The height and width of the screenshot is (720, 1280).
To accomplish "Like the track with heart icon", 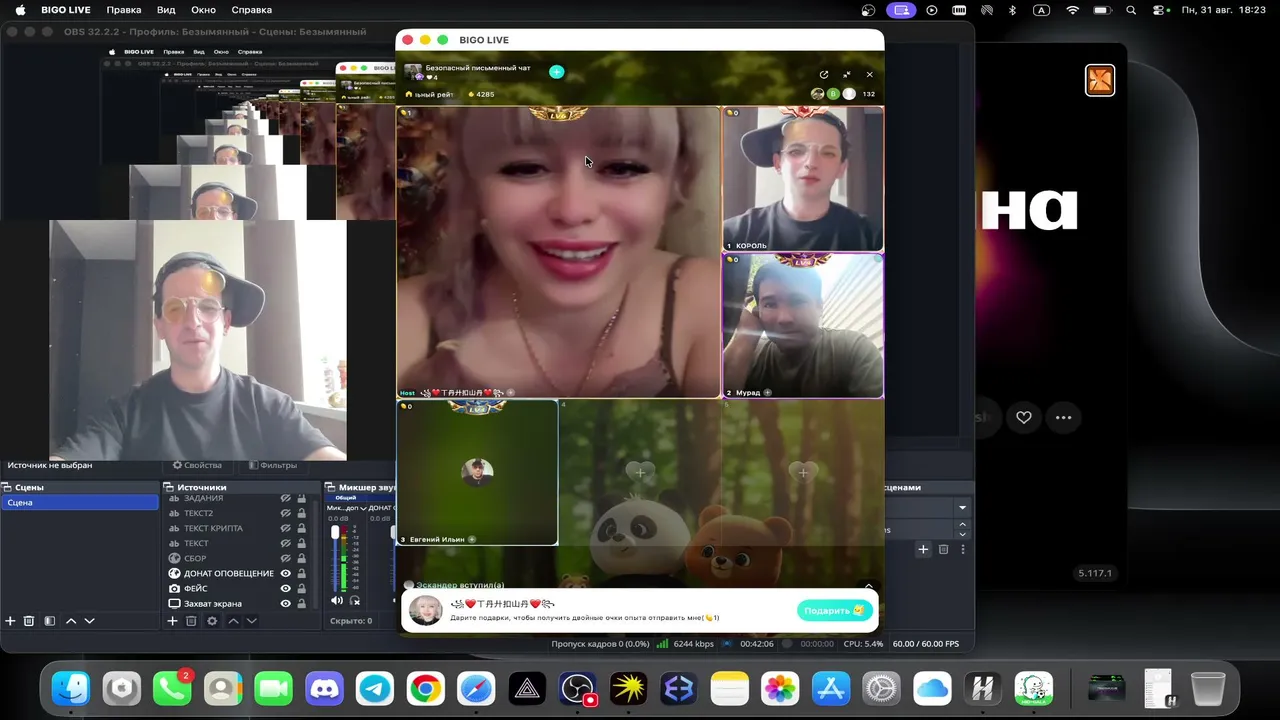I will coord(1024,417).
